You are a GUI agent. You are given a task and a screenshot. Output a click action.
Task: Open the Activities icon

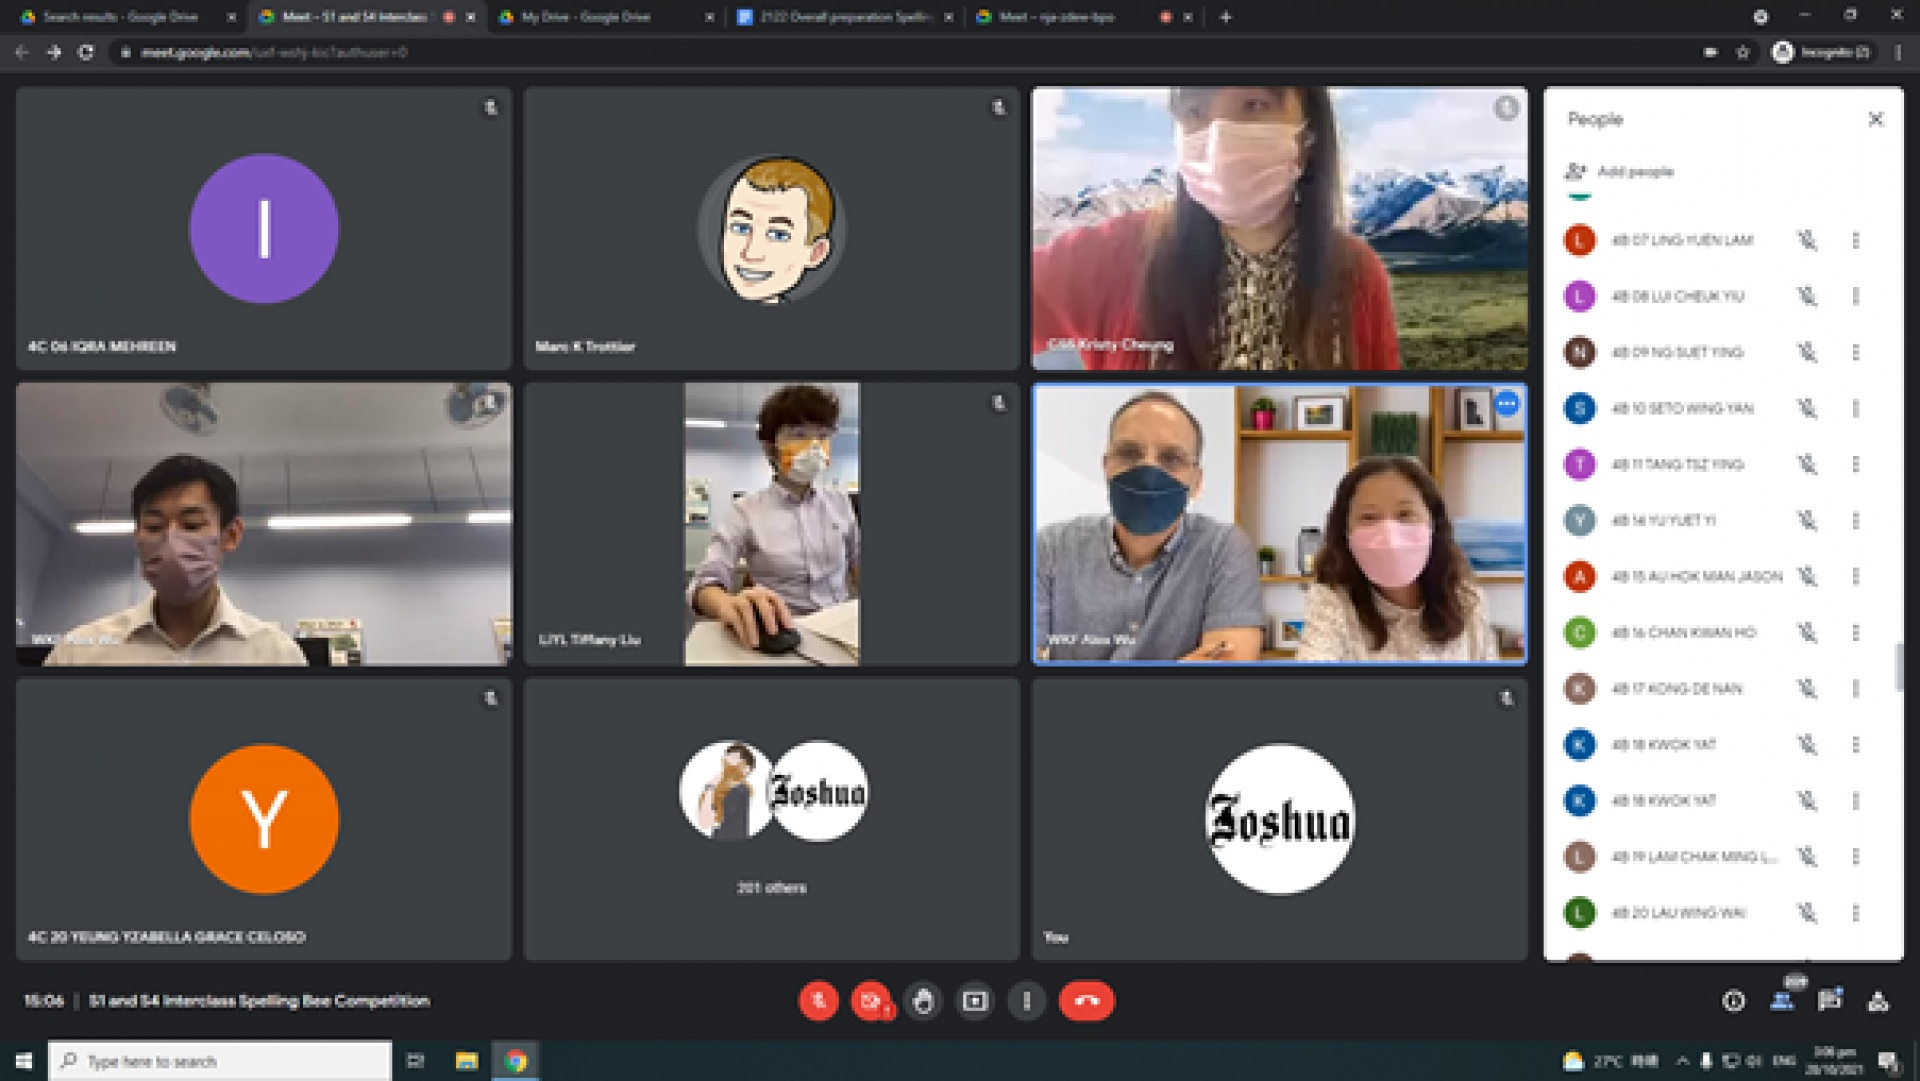[1878, 1001]
